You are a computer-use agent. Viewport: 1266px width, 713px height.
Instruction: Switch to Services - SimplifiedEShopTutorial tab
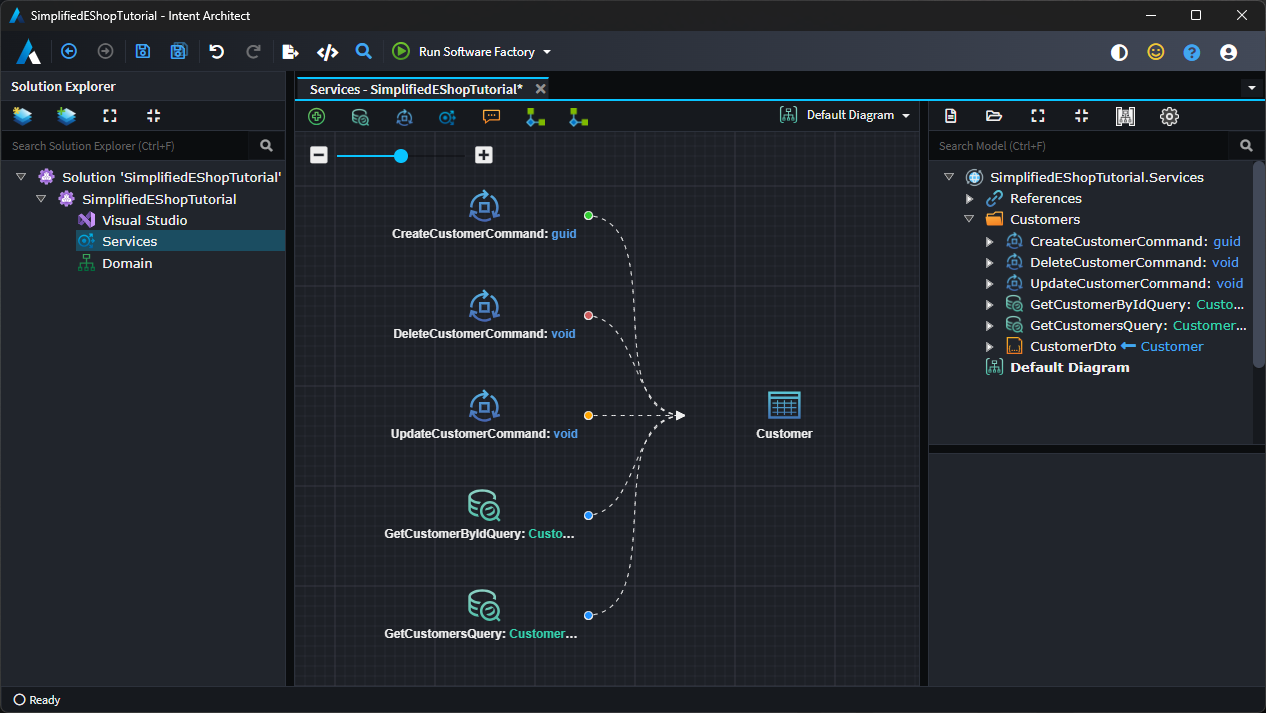pos(416,89)
